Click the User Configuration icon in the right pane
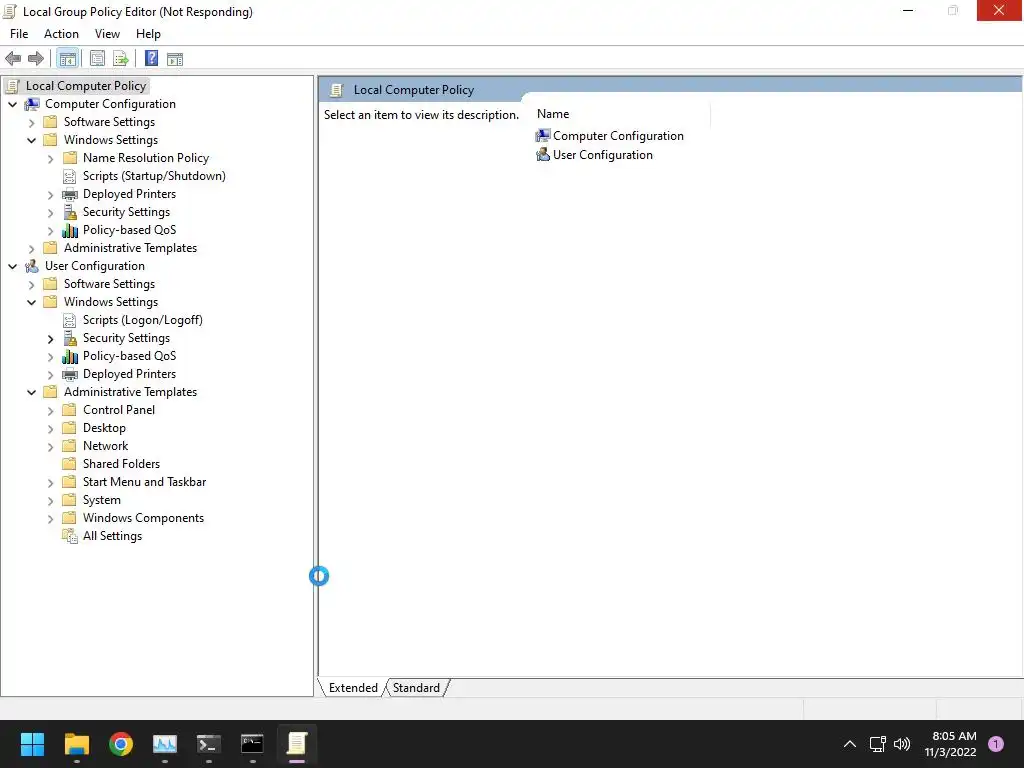 (542, 155)
